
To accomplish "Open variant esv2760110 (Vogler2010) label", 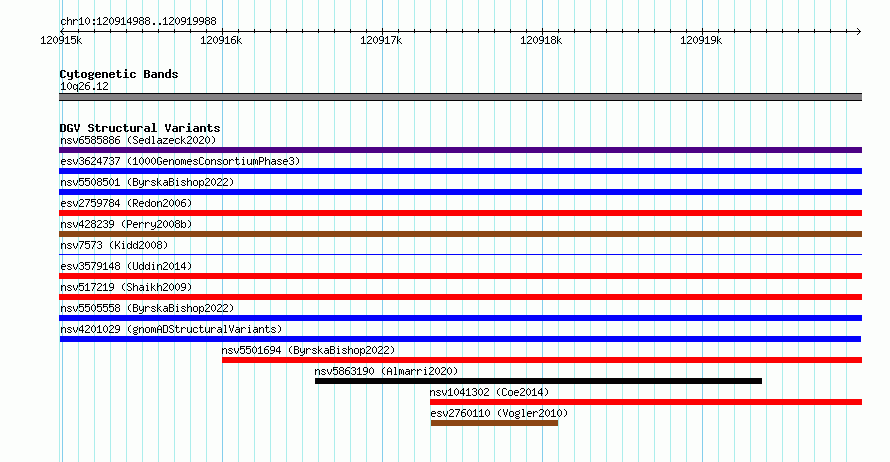I will click(x=499, y=413).
